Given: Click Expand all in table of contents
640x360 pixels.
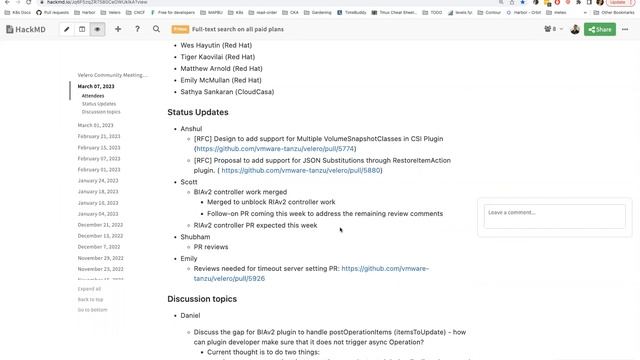Looking at the screenshot, I should [x=89, y=289].
